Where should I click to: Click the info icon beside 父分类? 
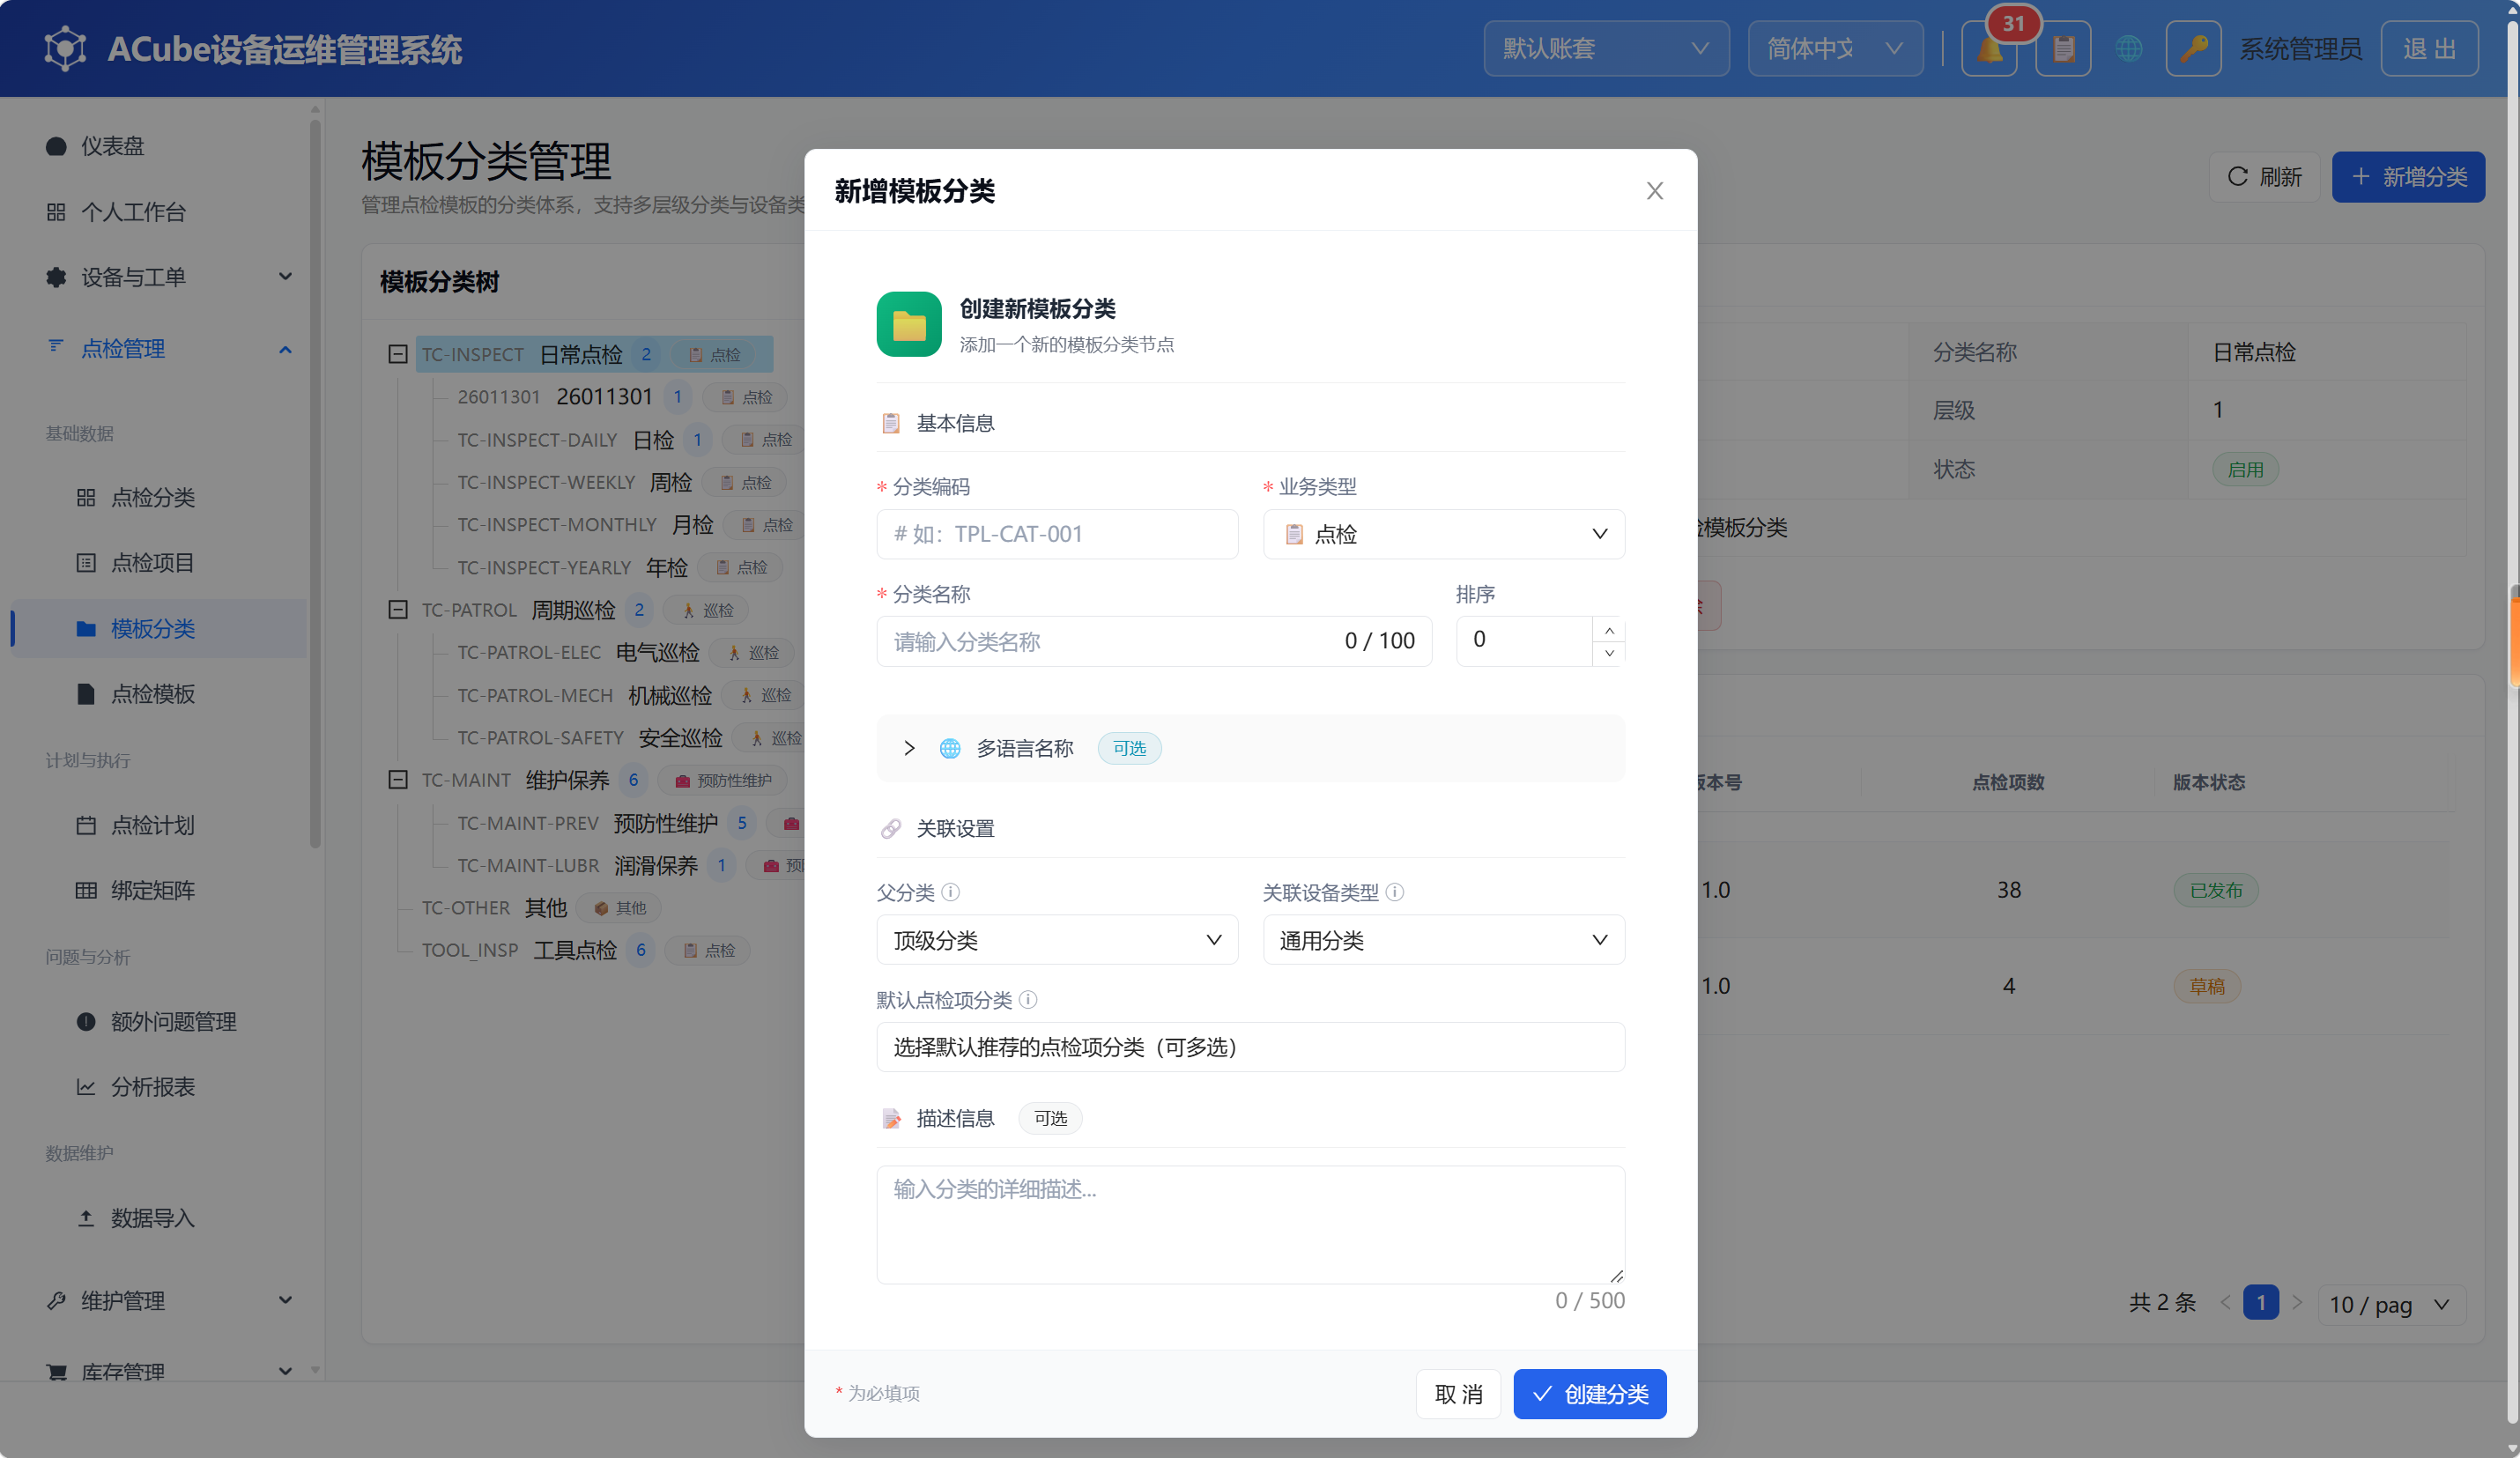[x=951, y=892]
